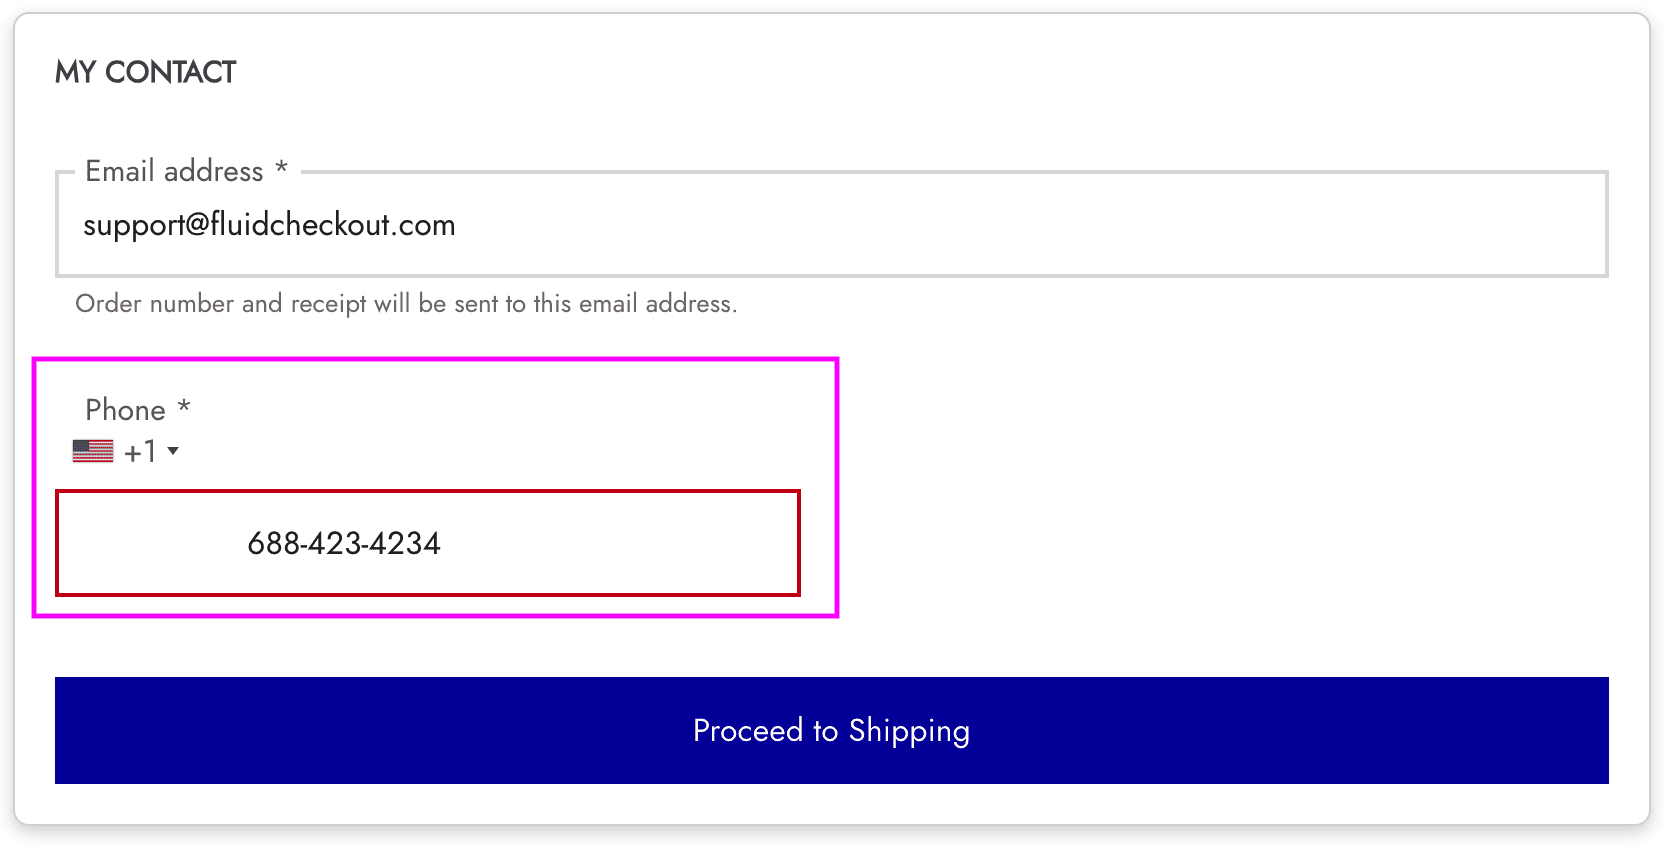Click the order number and receipt helper text
The width and height of the screenshot is (1666, 850).
point(406,304)
